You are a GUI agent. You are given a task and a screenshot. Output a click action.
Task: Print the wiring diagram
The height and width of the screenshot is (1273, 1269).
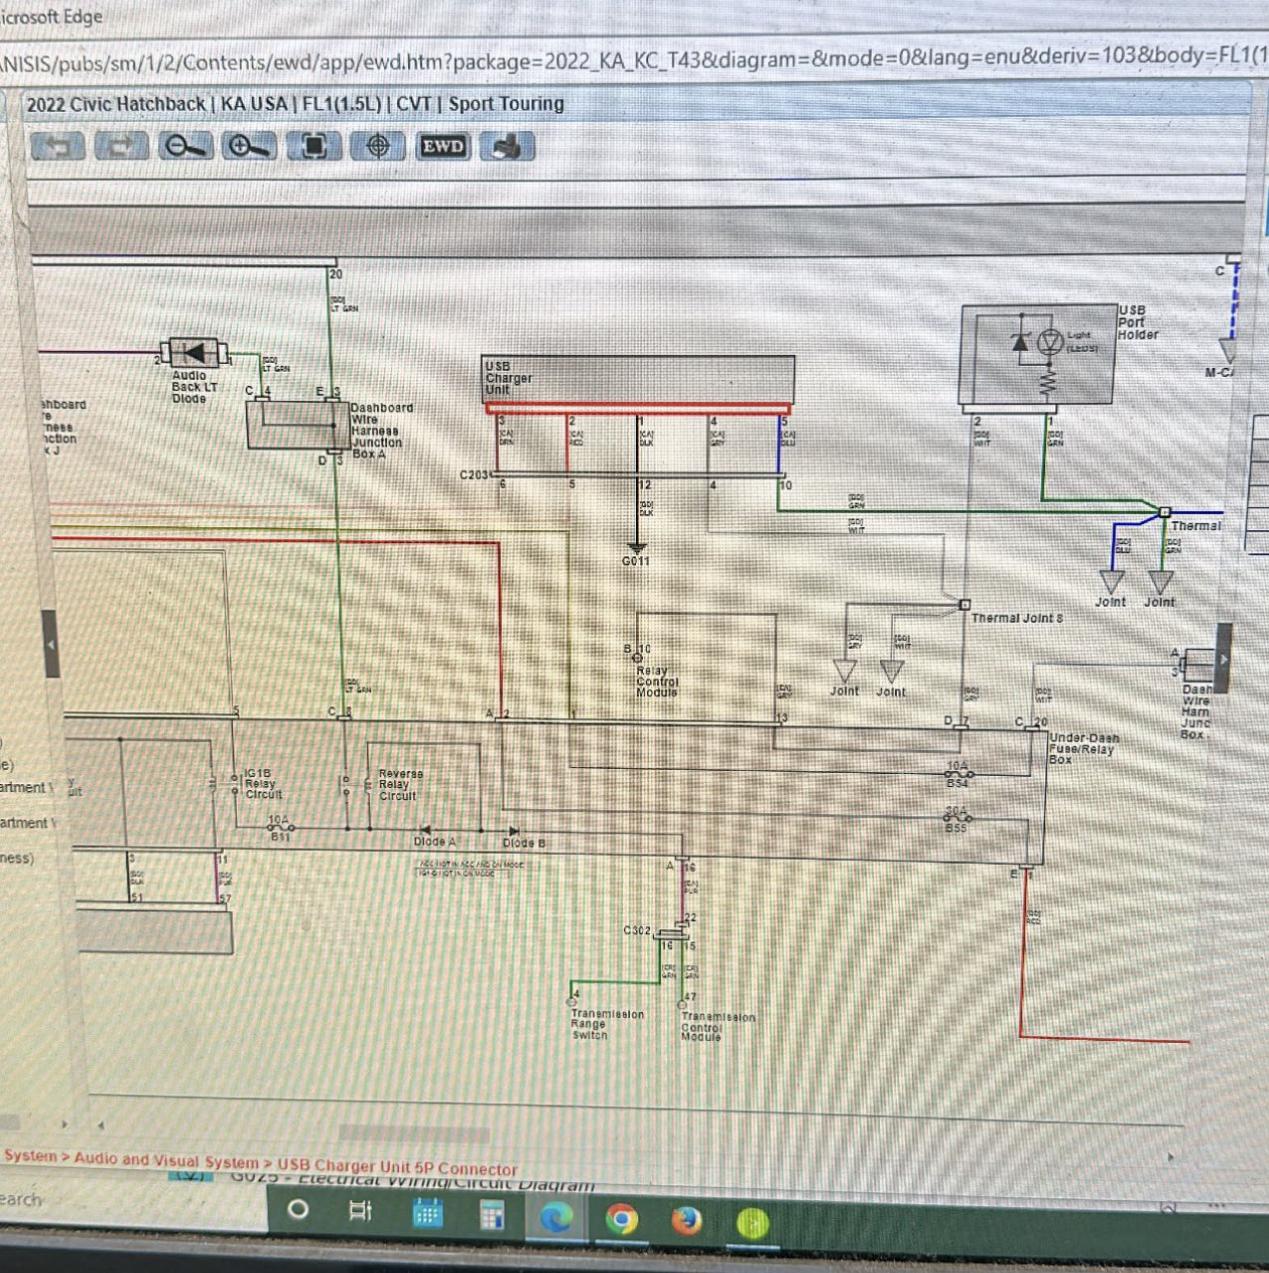click(507, 147)
